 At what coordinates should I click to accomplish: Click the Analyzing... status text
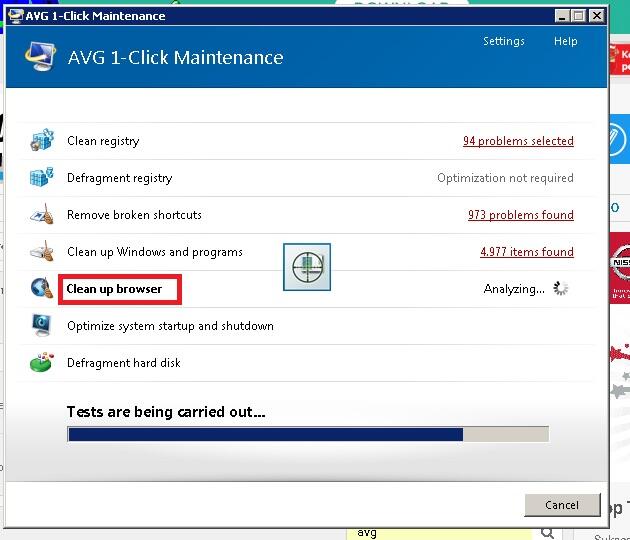click(x=514, y=288)
